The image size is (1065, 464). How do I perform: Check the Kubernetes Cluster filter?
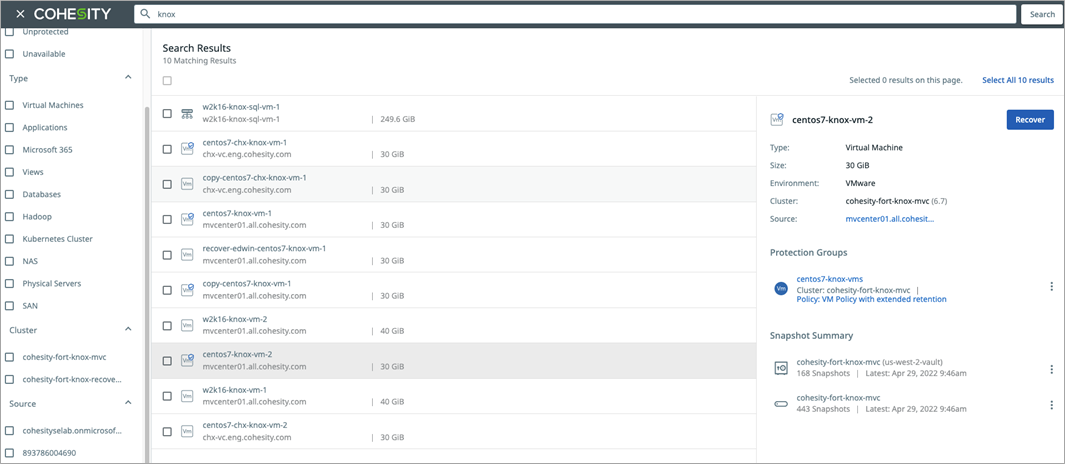(10, 239)
